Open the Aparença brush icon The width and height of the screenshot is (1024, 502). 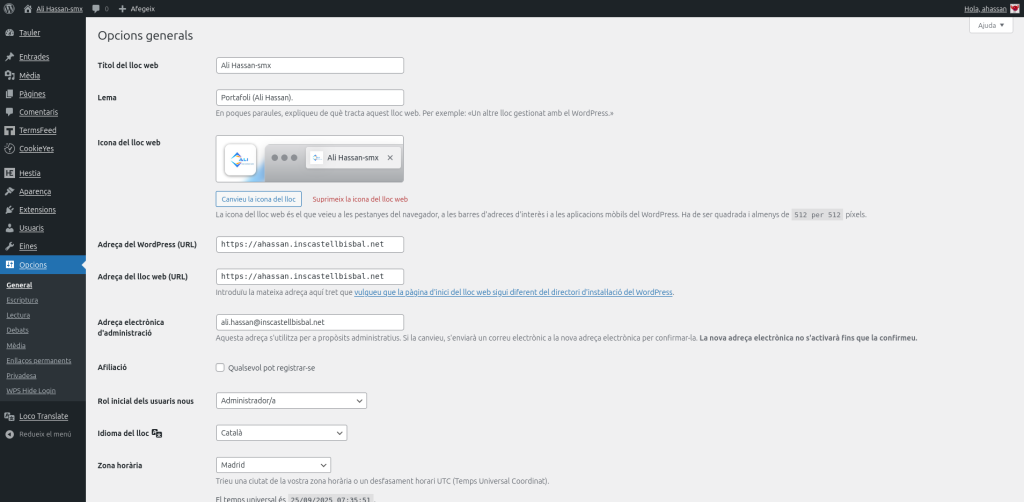(9, 191)
